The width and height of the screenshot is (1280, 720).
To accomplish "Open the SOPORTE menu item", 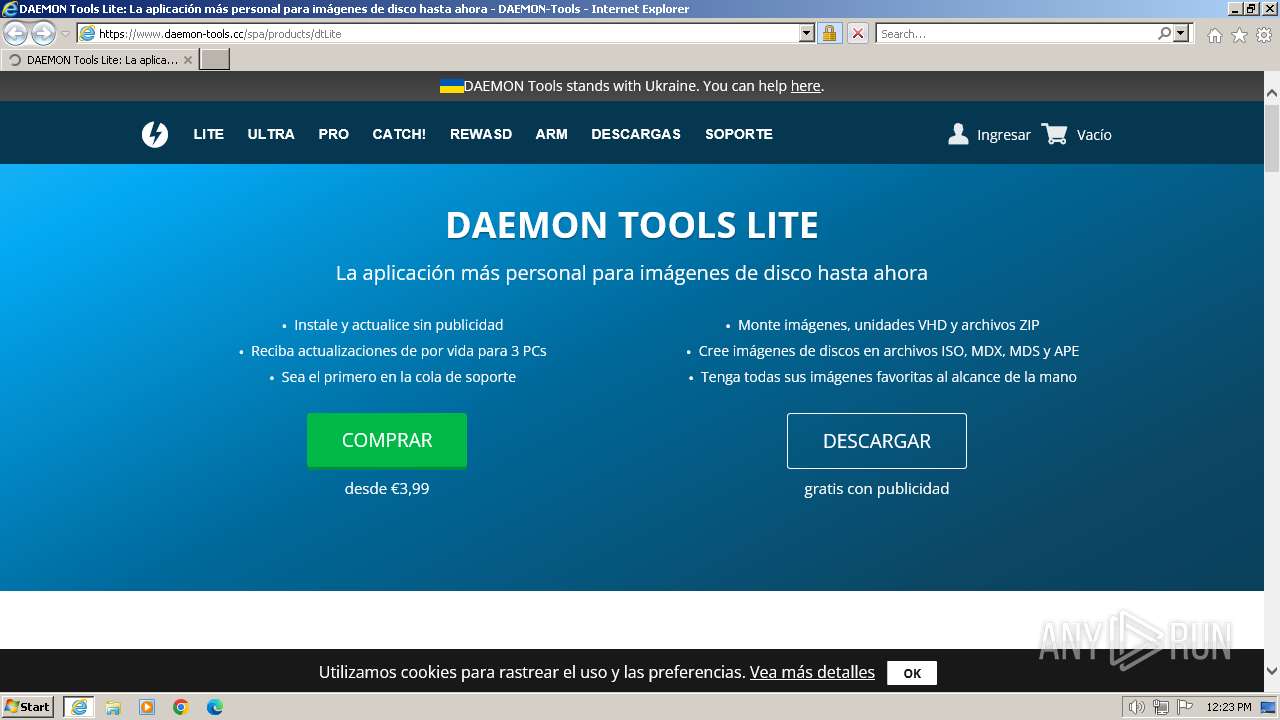I will coord(739,134).
